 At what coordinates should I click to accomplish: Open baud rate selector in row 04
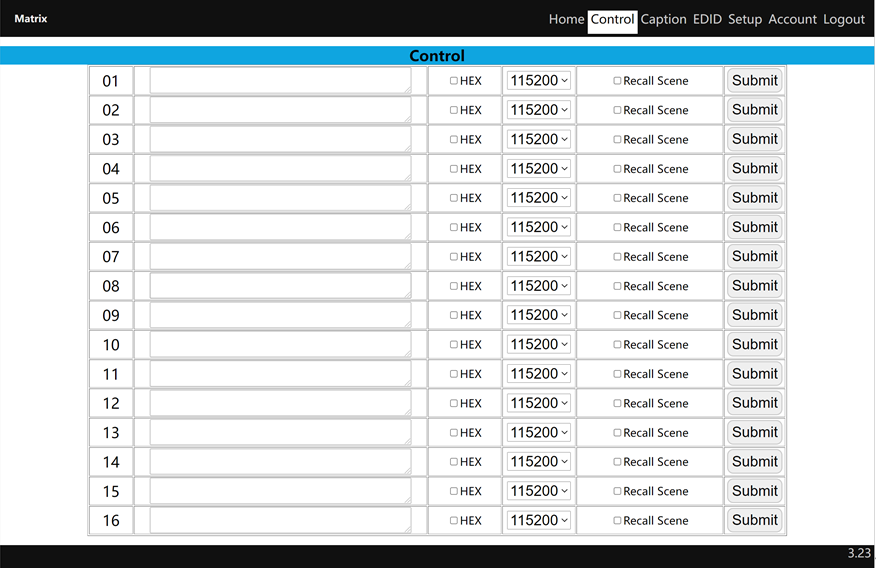pos(539,169)
